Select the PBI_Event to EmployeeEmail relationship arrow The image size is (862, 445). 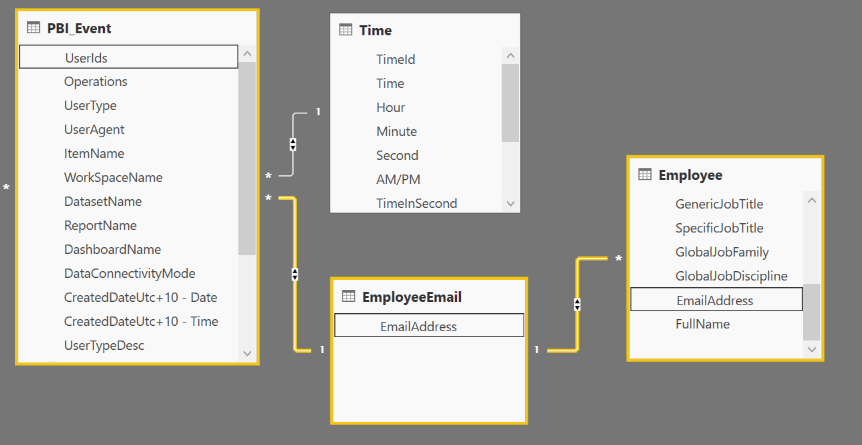[x=295, y=274]
